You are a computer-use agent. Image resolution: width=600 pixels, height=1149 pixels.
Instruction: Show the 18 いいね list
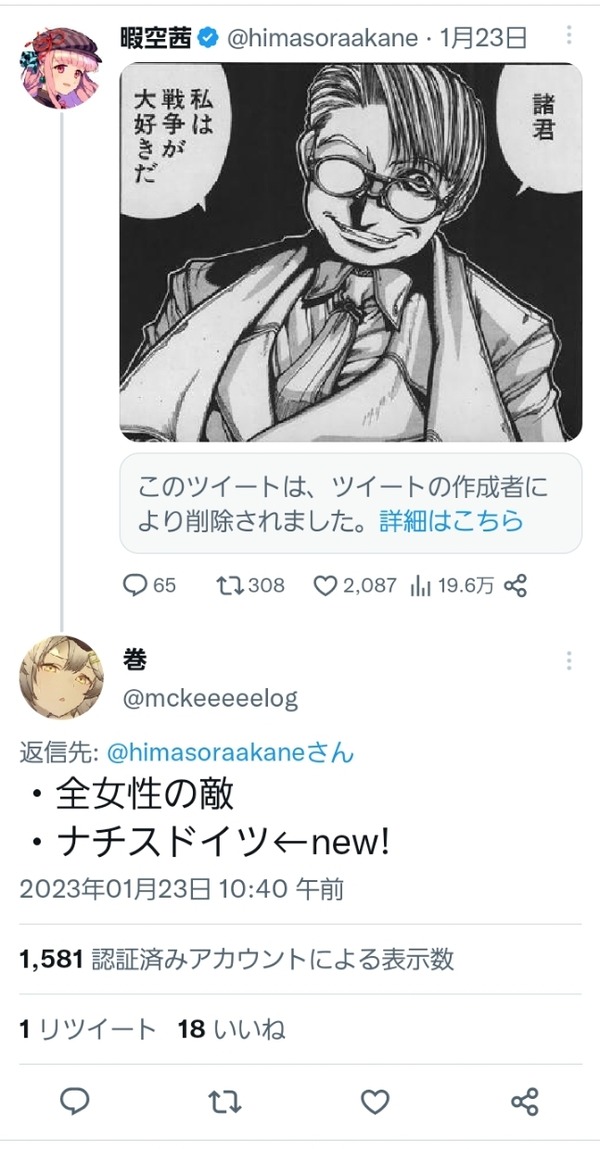click(x=231, y=1030)
